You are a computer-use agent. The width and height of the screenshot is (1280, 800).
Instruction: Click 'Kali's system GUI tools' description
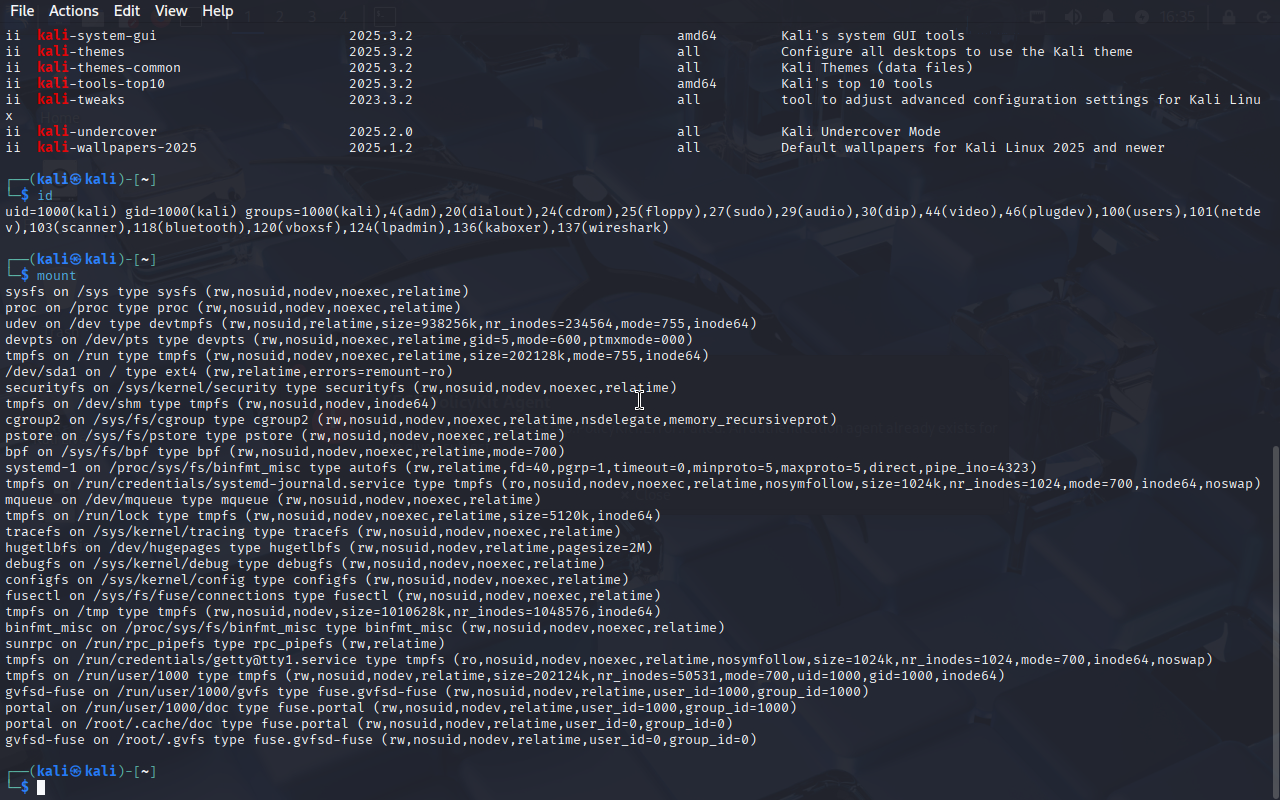(x=873, y=36)
